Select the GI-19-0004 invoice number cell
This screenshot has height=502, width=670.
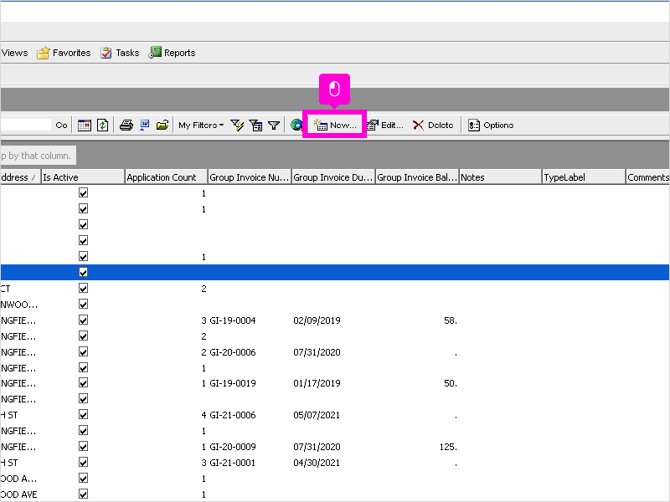pyautogui.click(x=232, y=320)
